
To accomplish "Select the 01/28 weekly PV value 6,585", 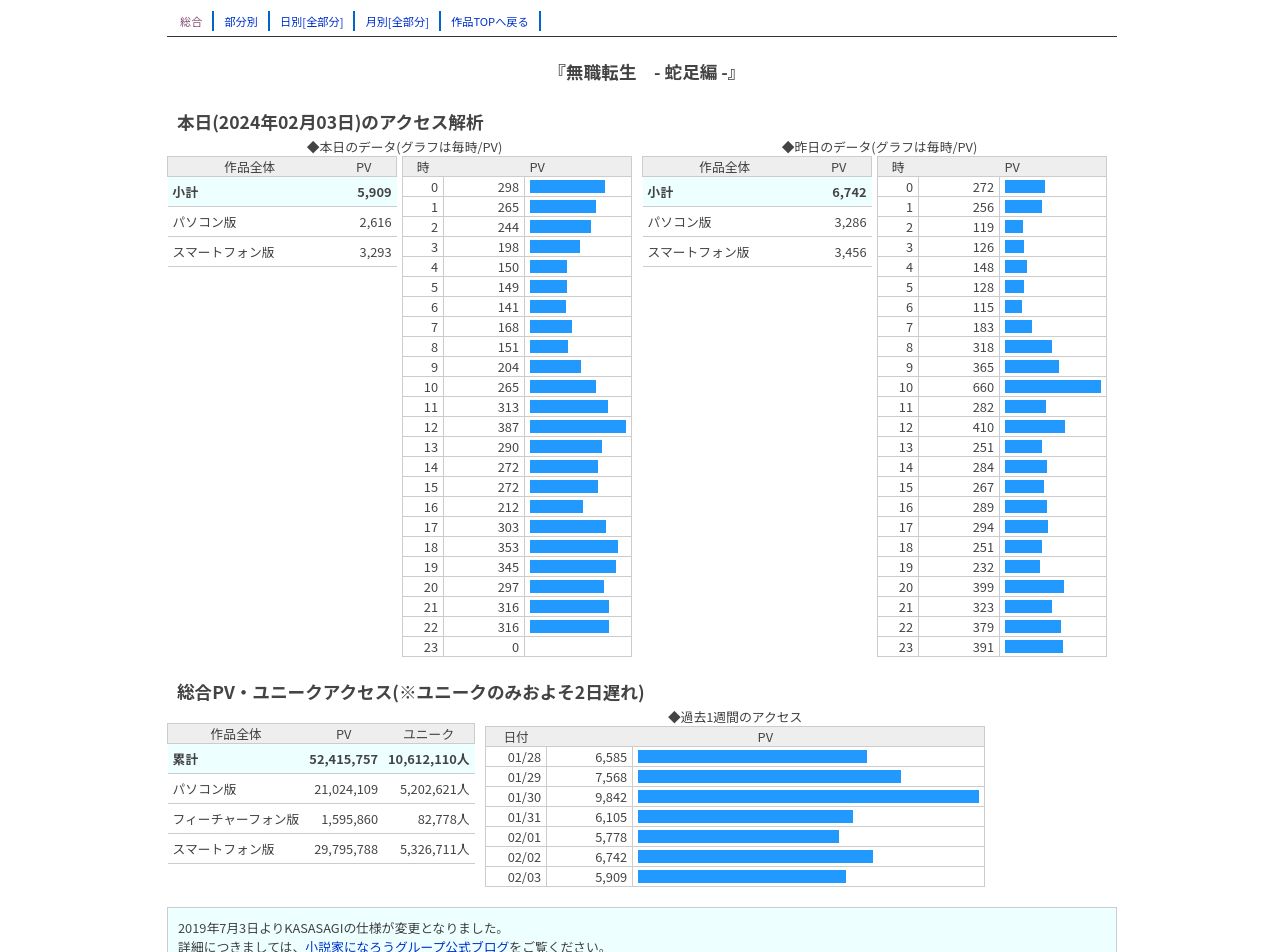I will tap(611, 757).
